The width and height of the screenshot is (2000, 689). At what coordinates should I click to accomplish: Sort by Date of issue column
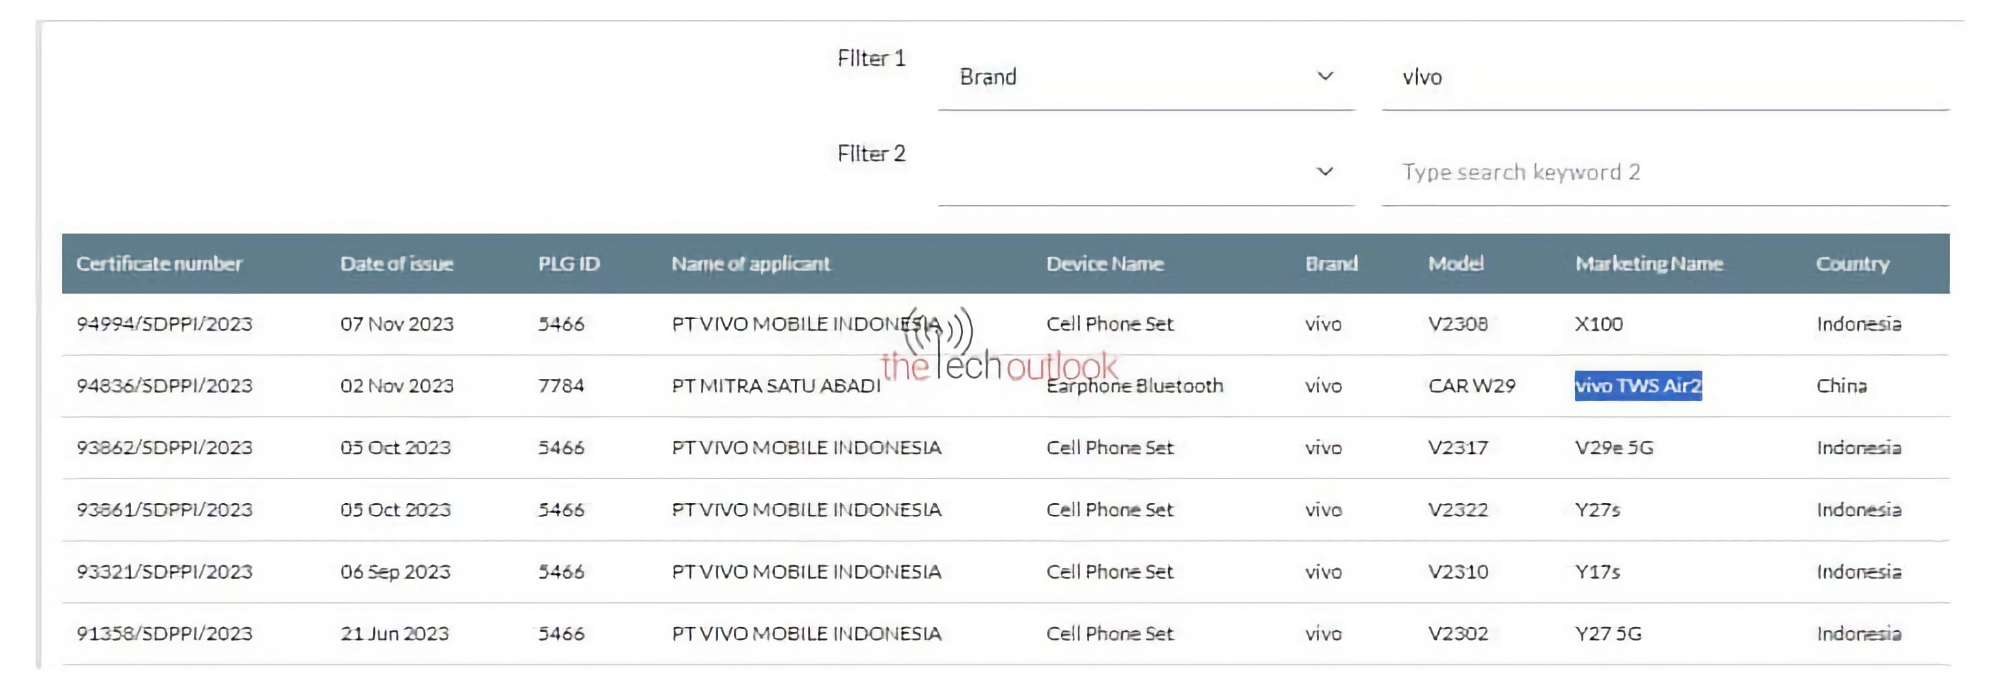click(x=396, y=264)
